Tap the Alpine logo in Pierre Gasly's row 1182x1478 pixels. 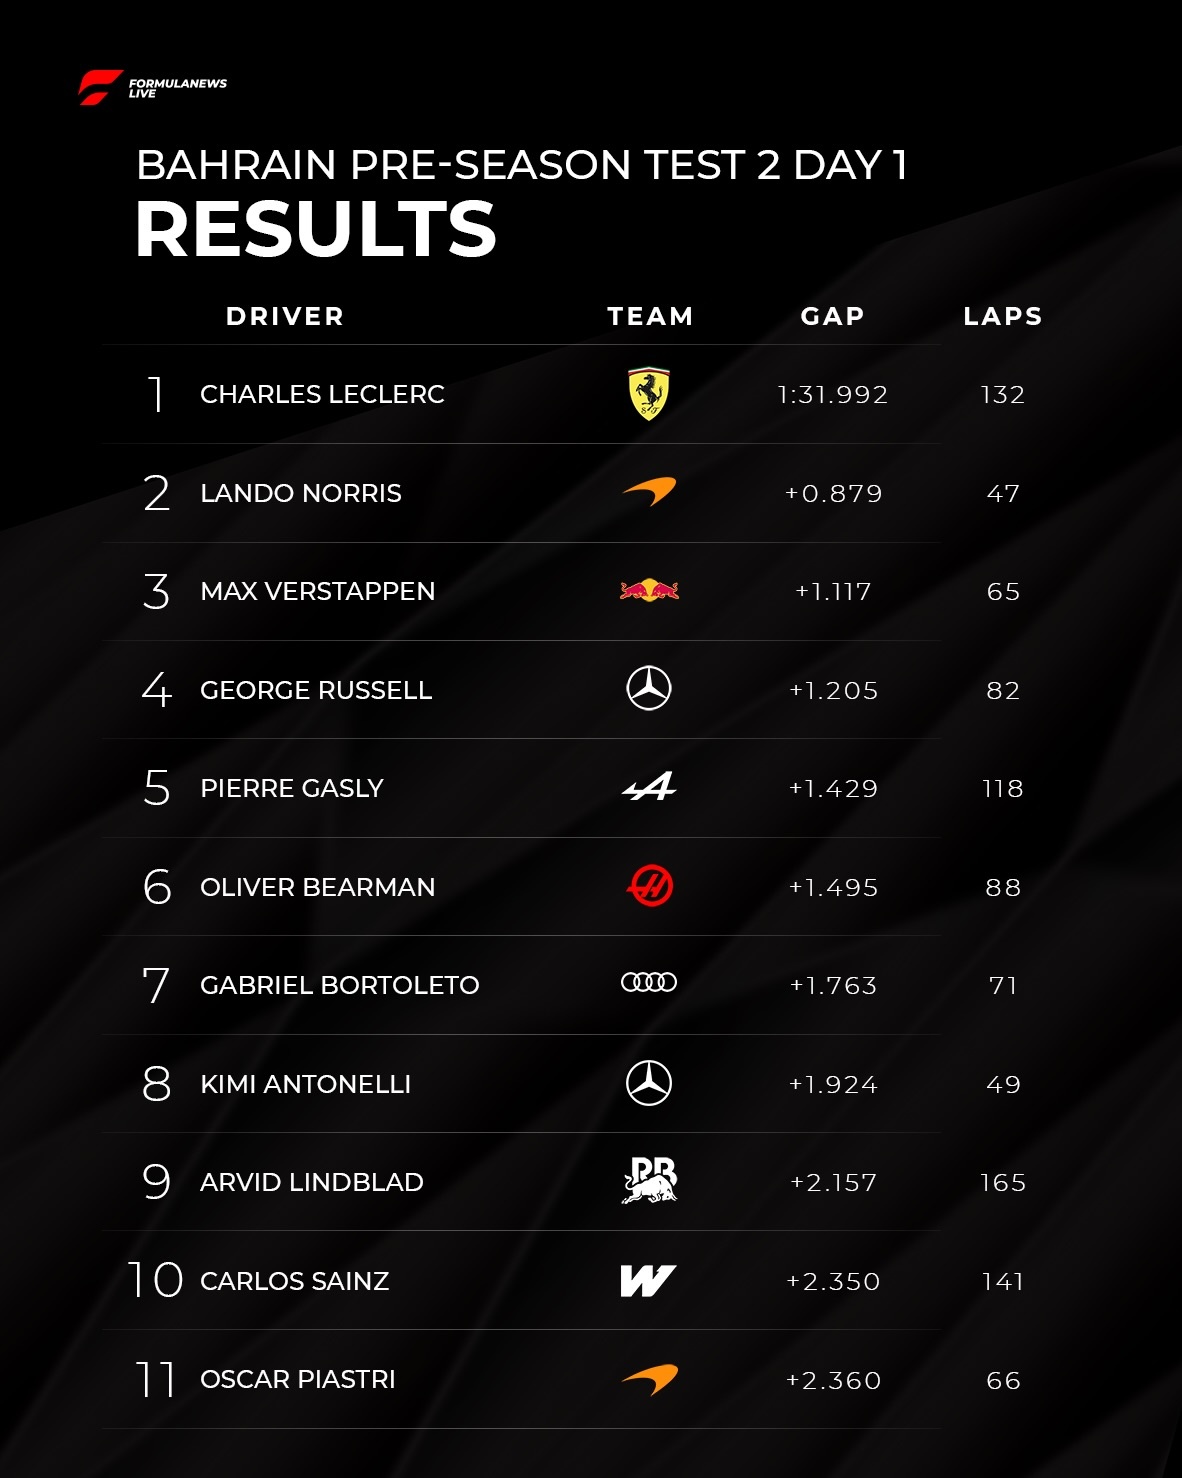(649, 788)
